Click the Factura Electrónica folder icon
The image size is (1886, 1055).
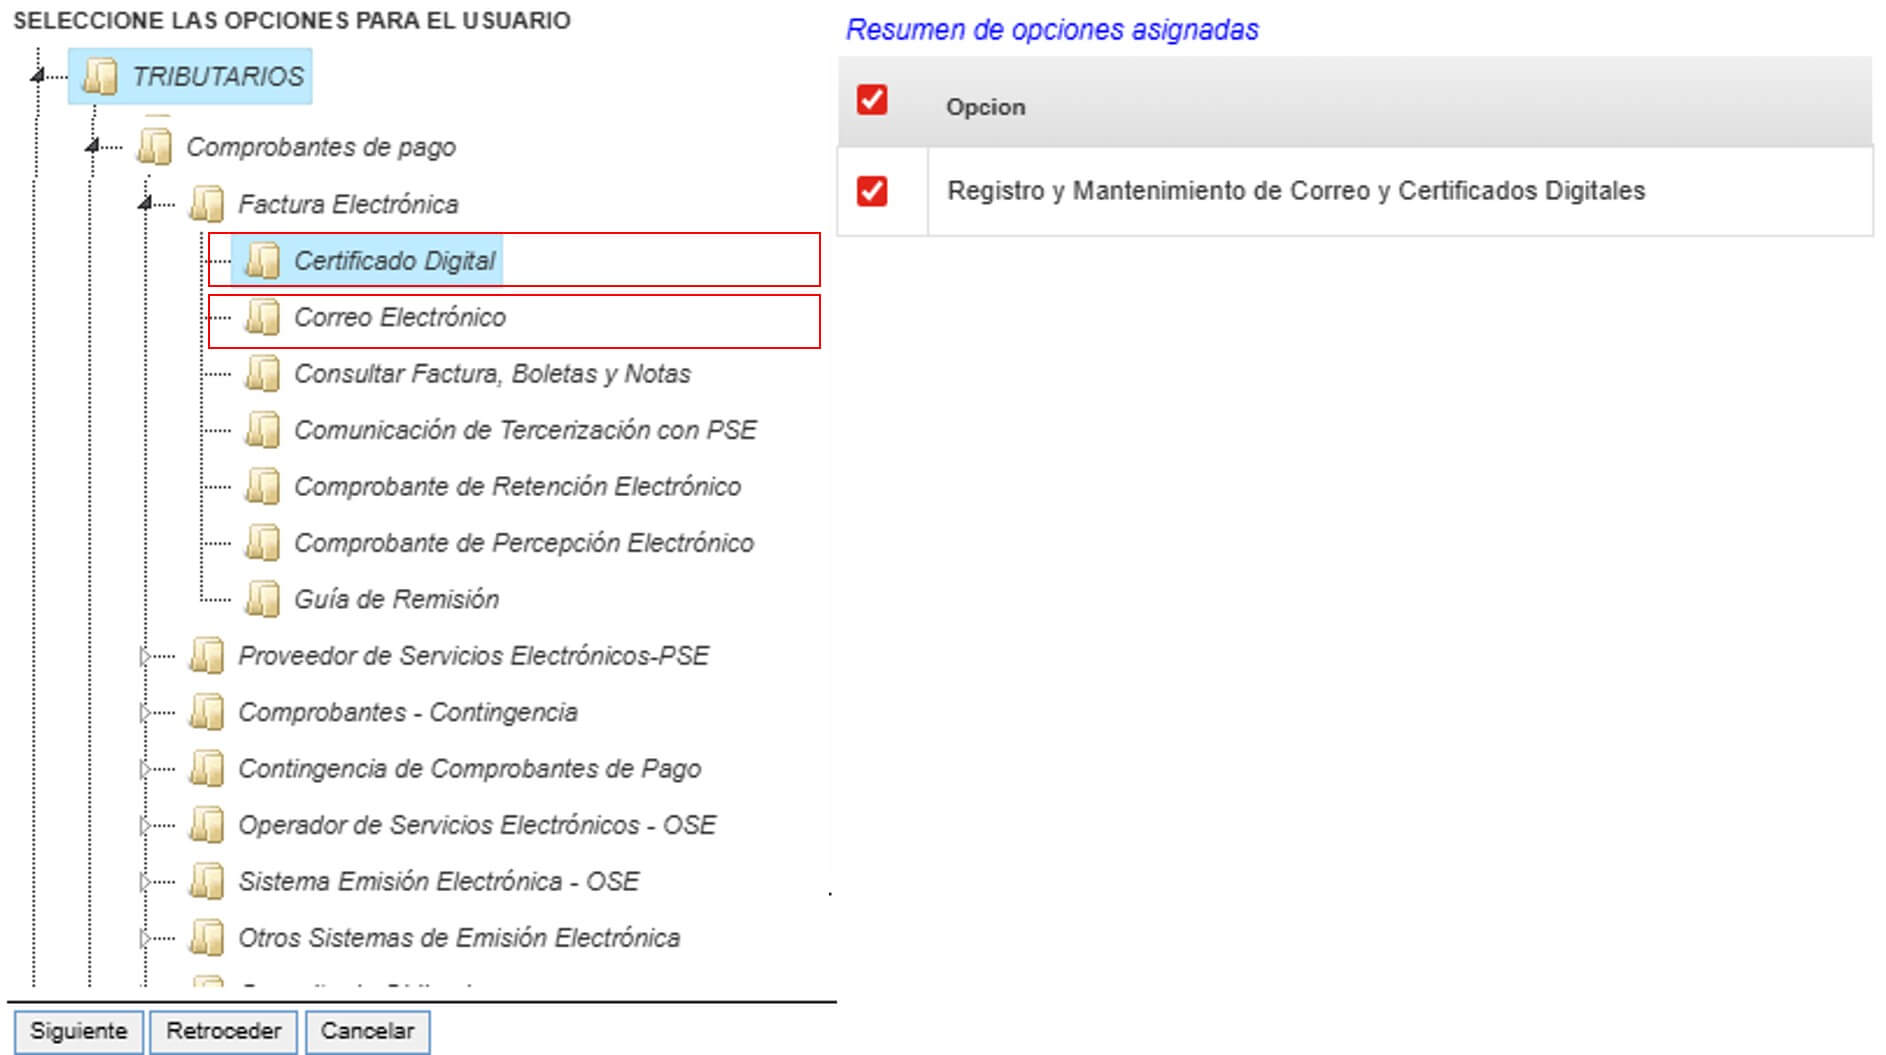[x=206, y=204]
